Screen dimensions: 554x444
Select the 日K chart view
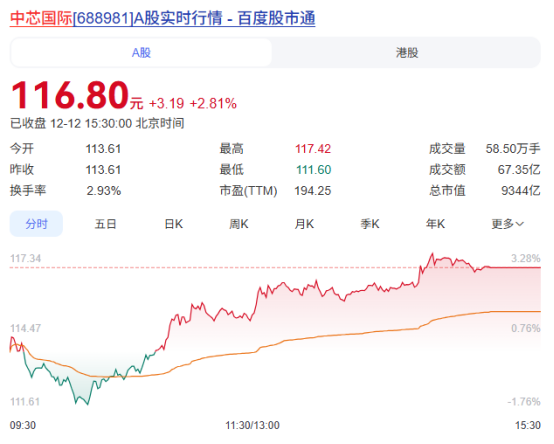pos(173,224)
